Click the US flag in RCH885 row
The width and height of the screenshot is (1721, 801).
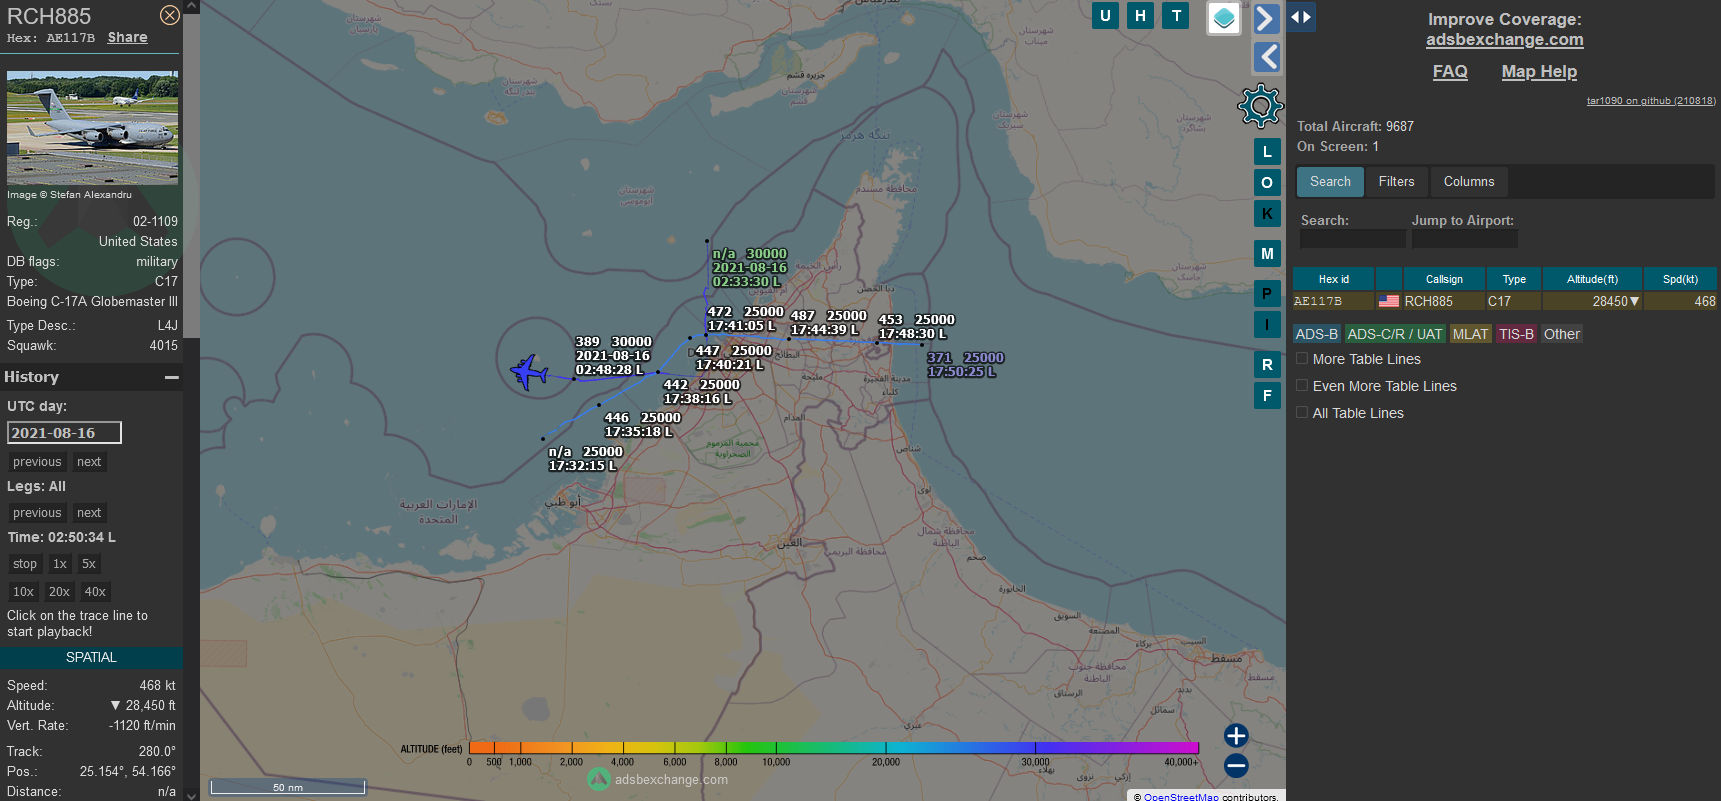click(x=1389, y=301)
